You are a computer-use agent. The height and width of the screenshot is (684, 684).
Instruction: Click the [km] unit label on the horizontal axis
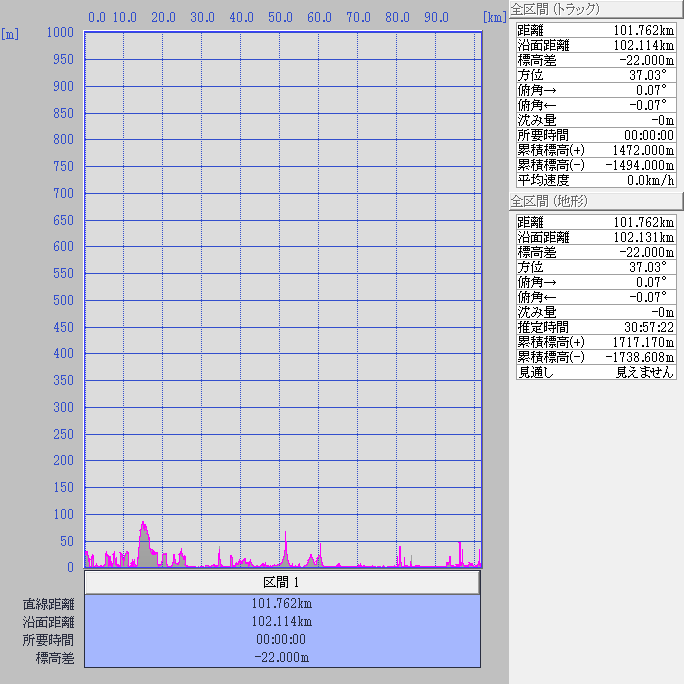pyautogui.click(x=495, y=17)
